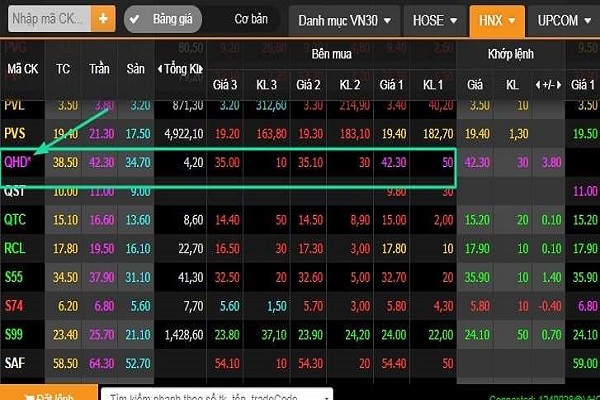Click the left arrow beside Tổng KL
600x400 pixels.
pyautogui.click(x=161, y=69)
